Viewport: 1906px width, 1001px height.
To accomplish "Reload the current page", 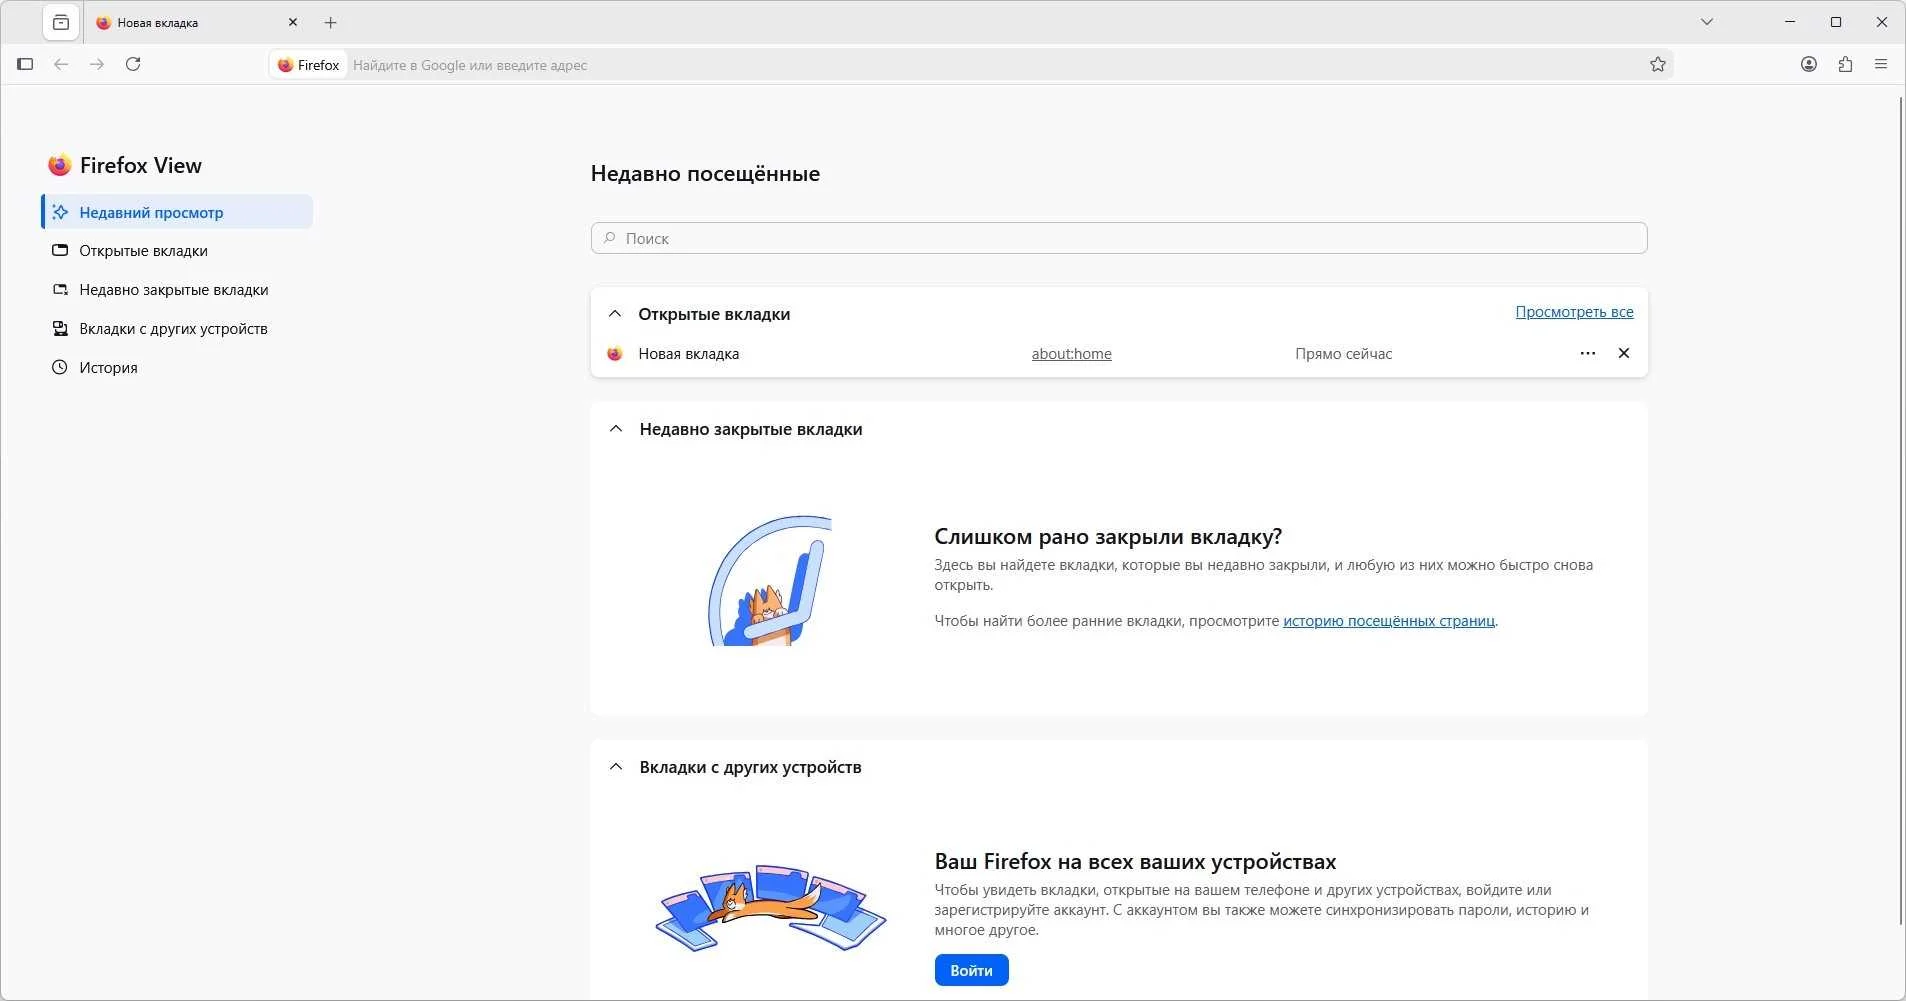I will [x=133, y=64].
